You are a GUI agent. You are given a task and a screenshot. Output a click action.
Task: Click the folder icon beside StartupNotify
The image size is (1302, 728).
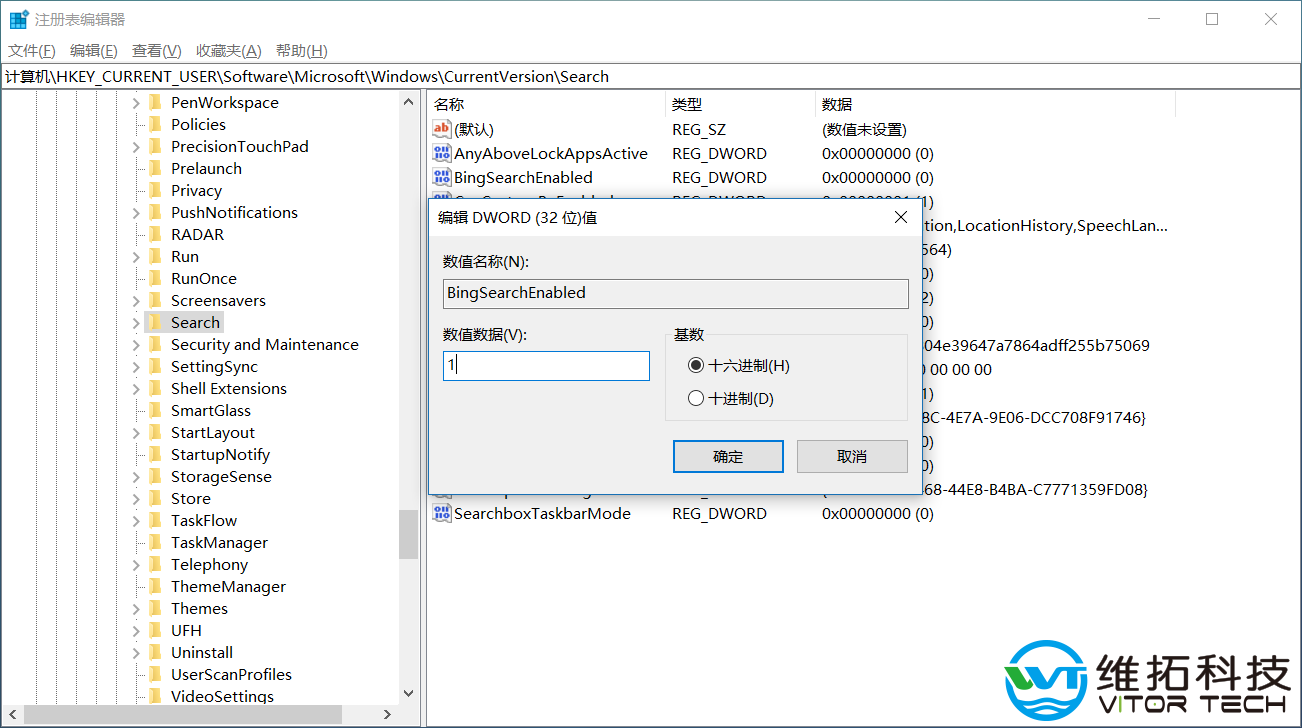tap(155, 454)
